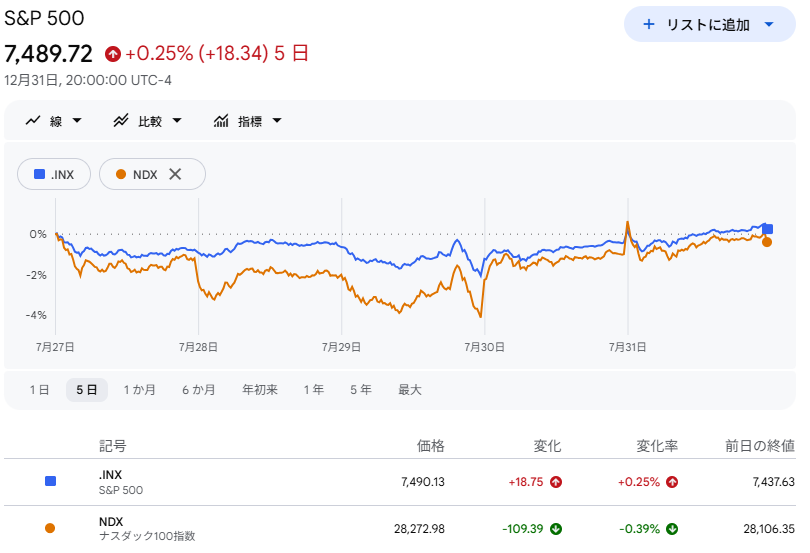The image size is (810, 553).
Task: Expand the 比較 dropdown arrow
Action: 177,120
